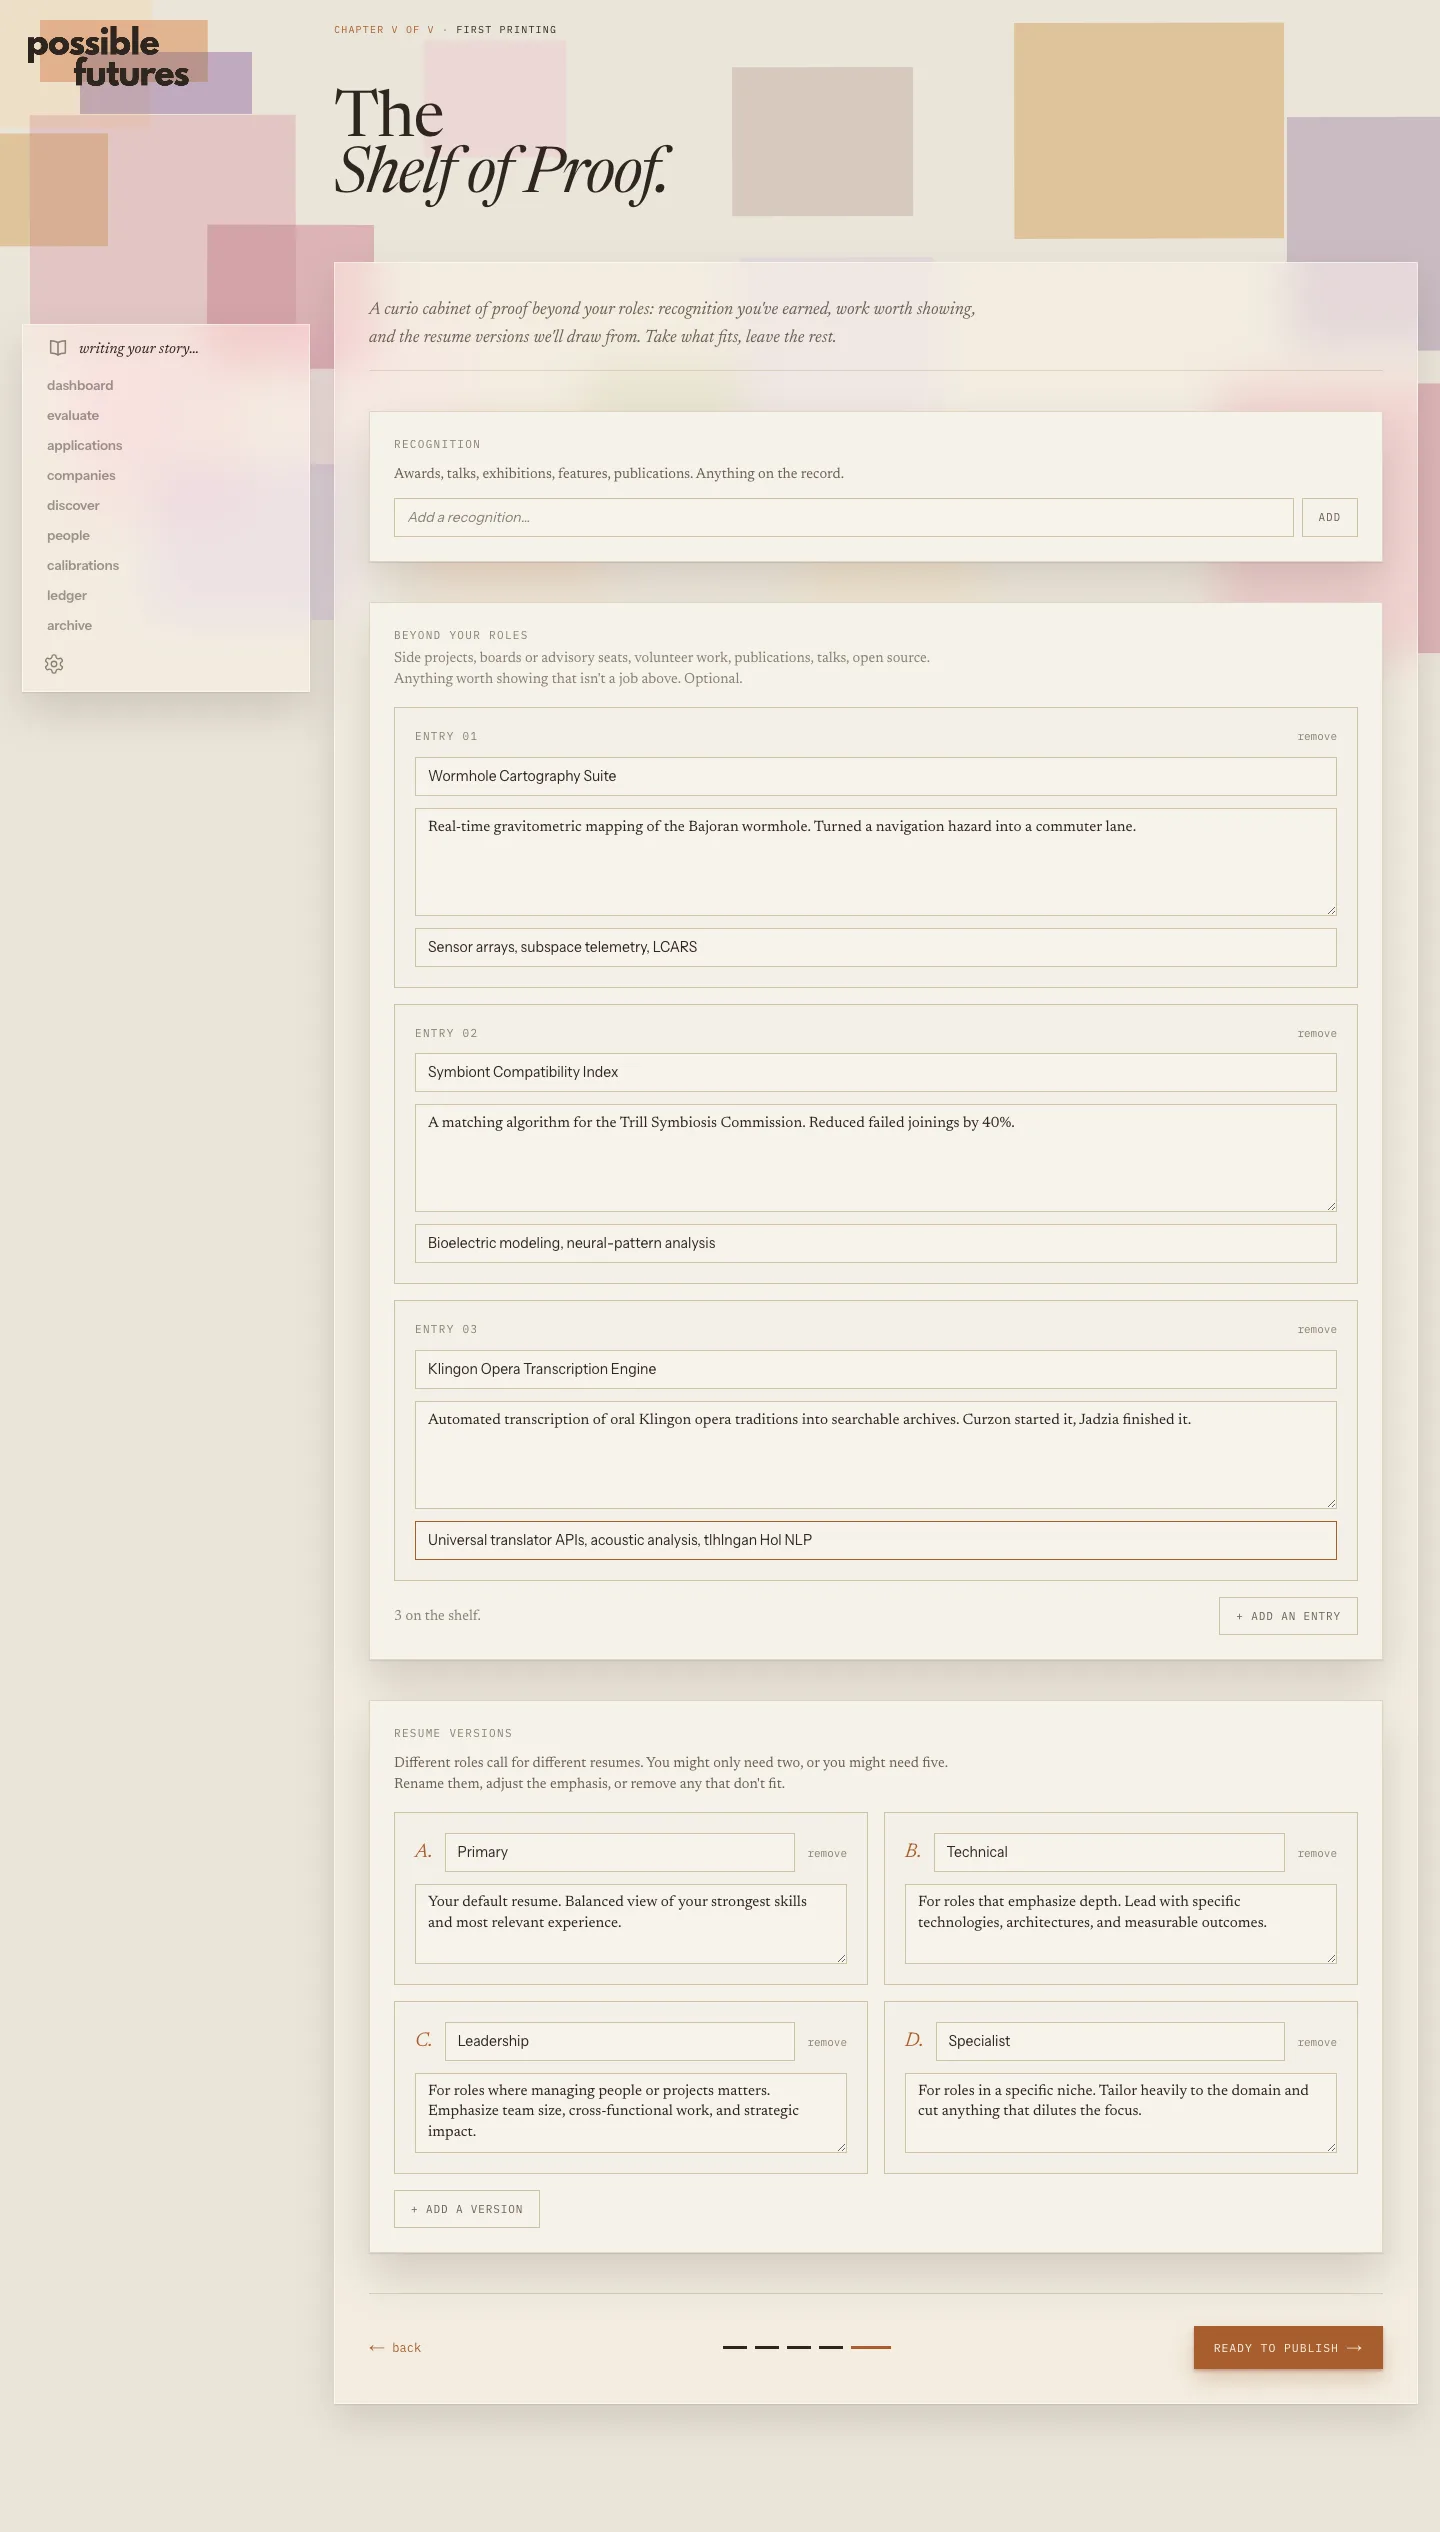Remove the Technical resume version
The height and width of the screenshot is (2532, 1440).
click(x=1317, y=1854)
